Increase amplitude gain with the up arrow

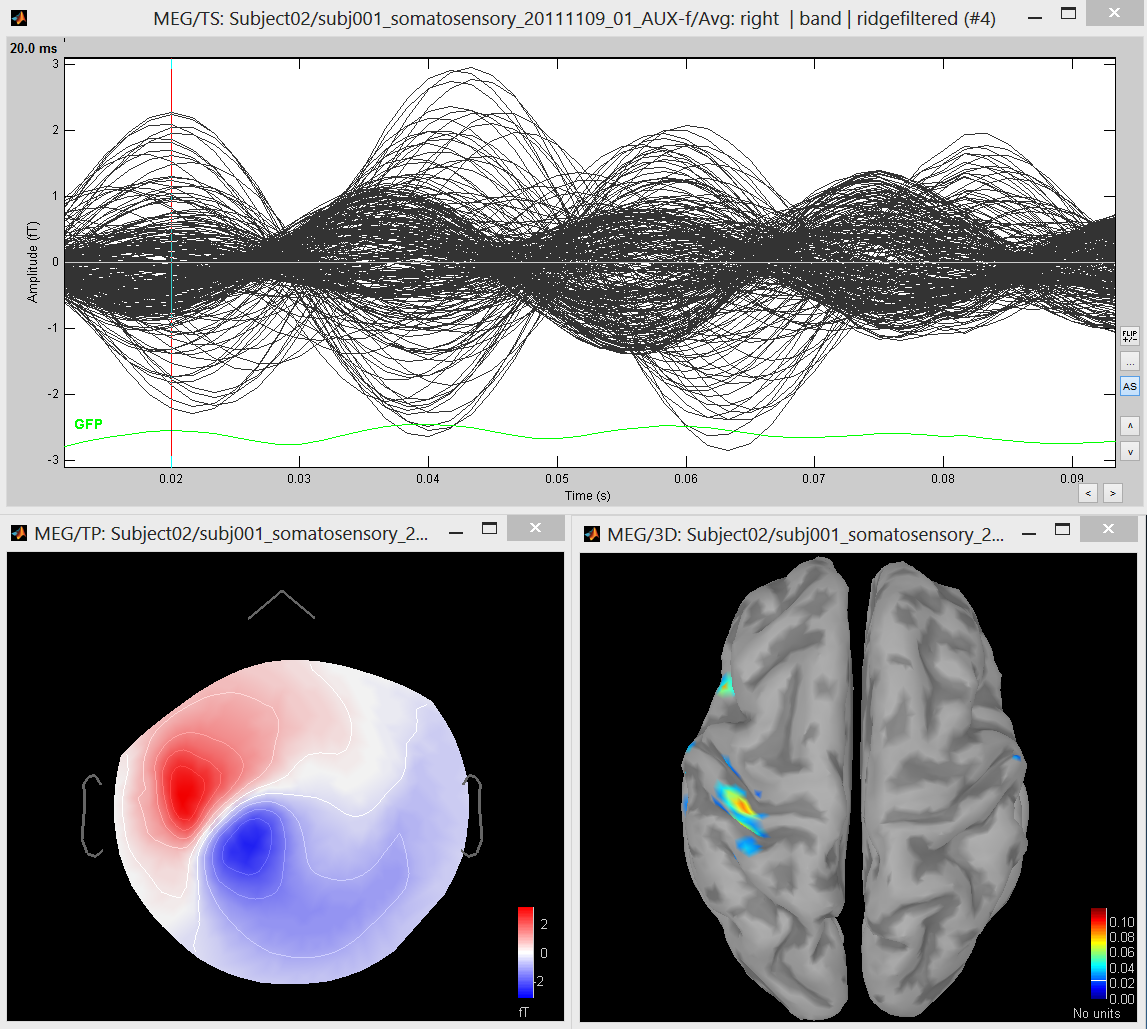click(1129, 425)
